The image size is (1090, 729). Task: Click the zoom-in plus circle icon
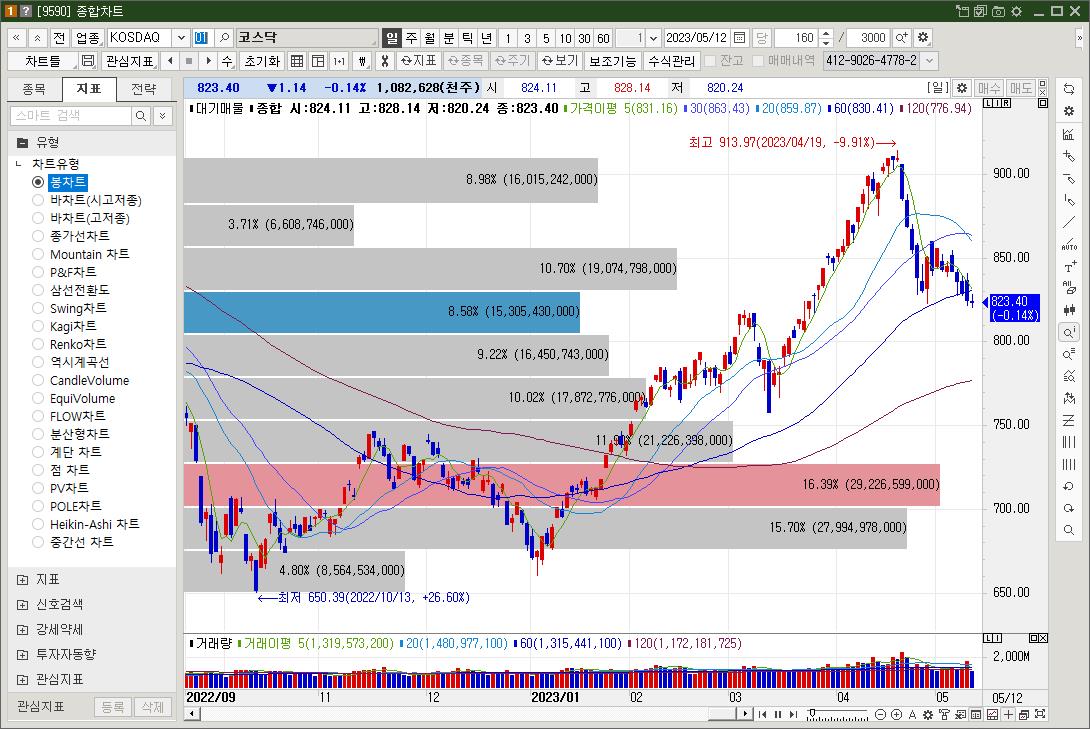[897, 714]
